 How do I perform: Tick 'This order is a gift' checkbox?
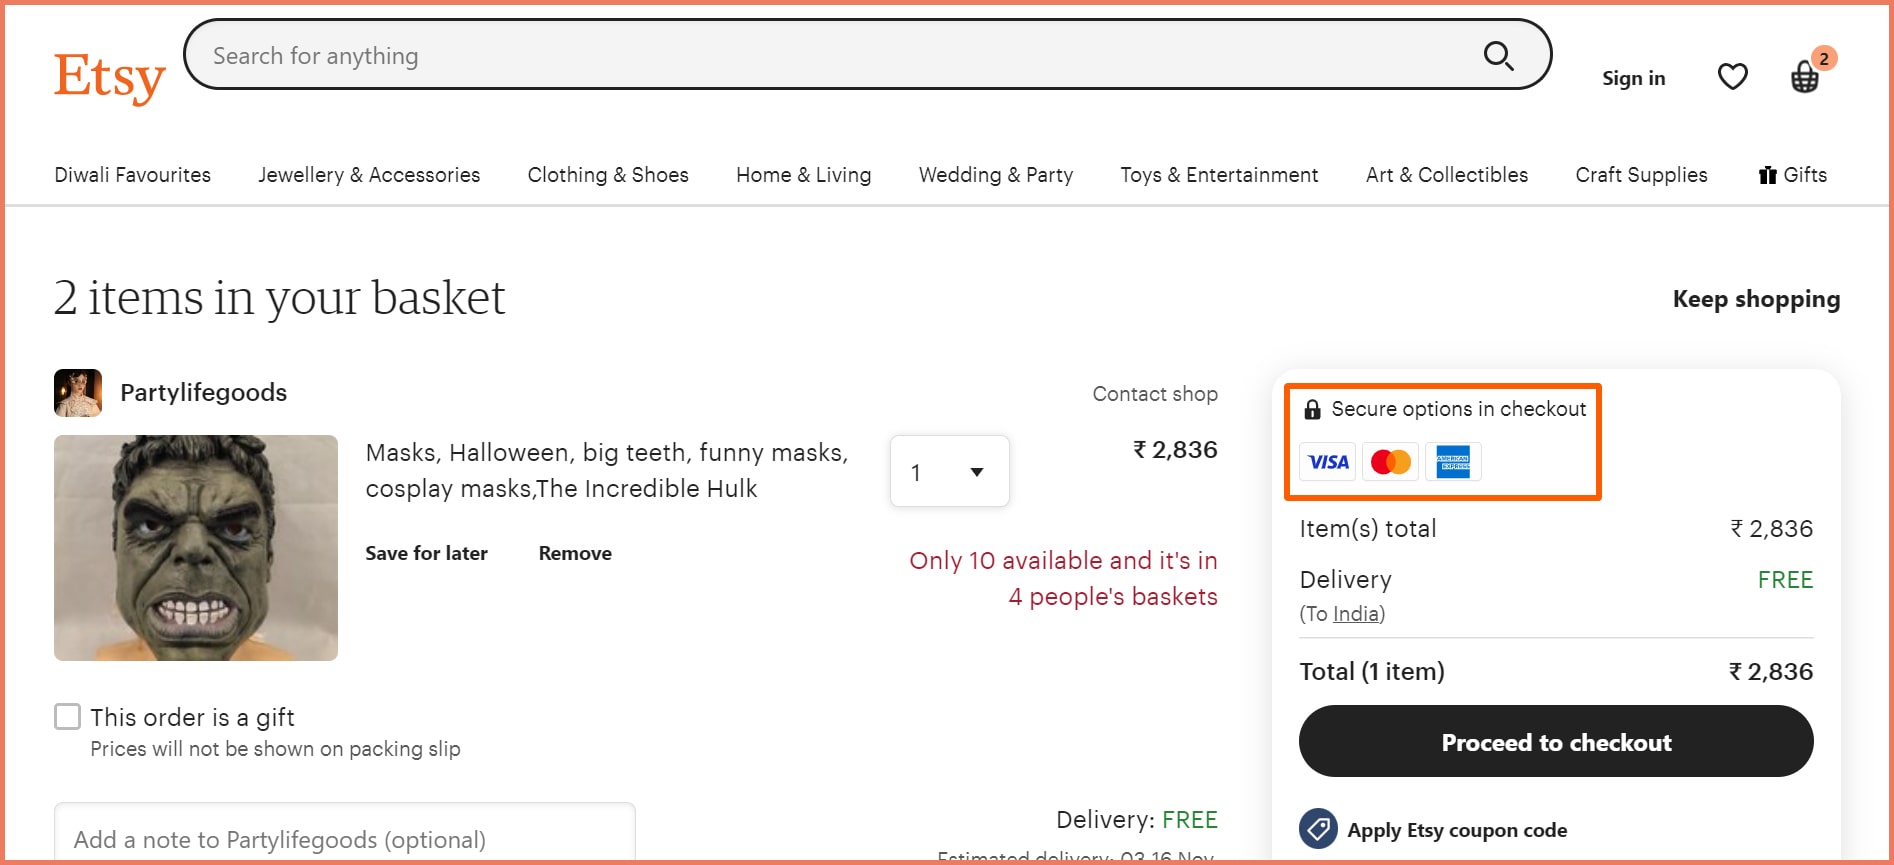[x=68, y=717]
